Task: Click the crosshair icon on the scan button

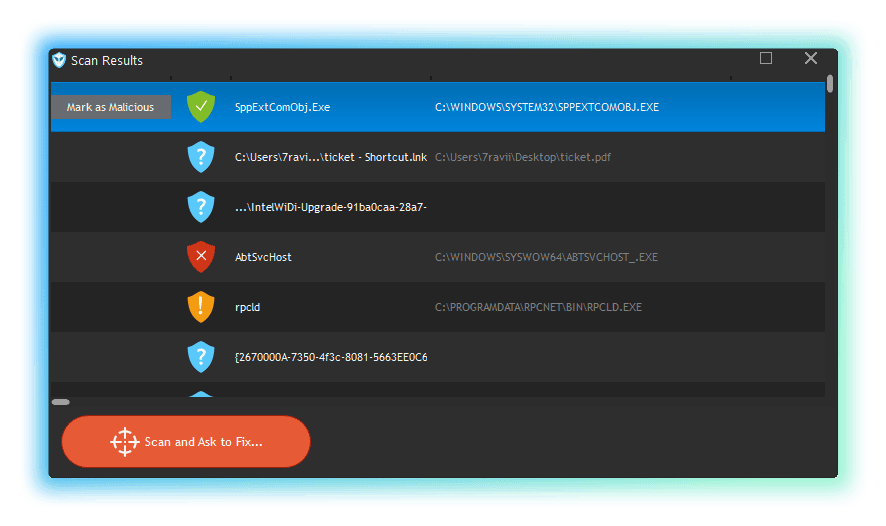Action: click(x=124, y=442)
